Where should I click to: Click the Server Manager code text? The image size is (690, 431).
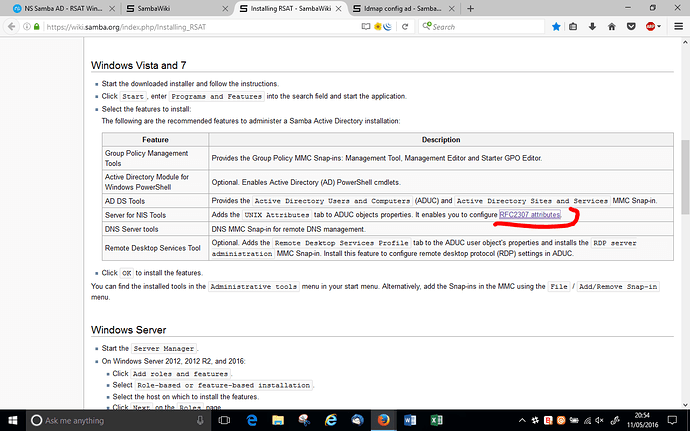pyautogui.click(x=164, y=348)
